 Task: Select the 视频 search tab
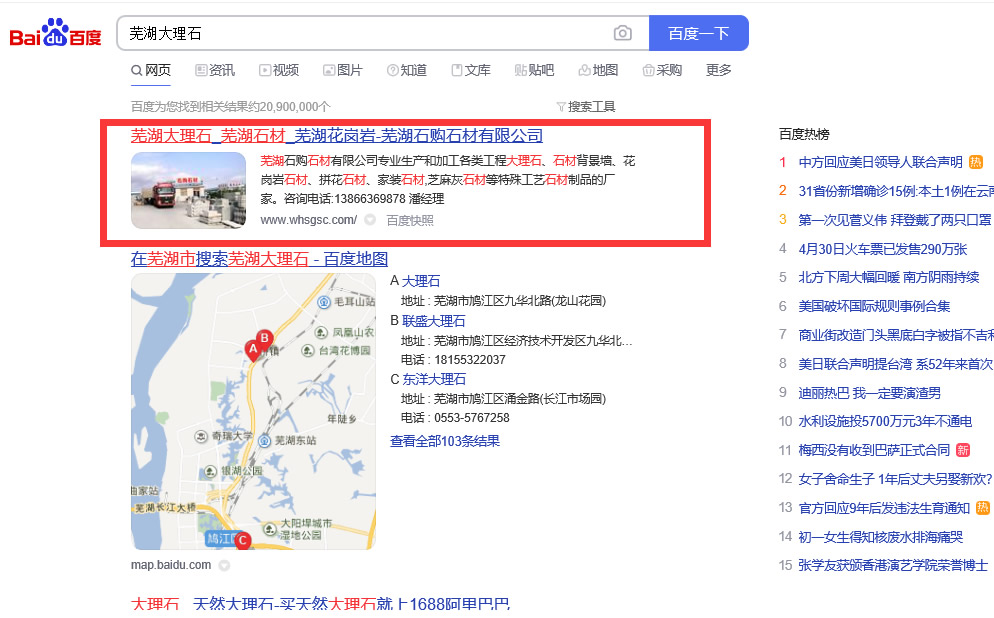pyautogui.click(x=279, y=70)
